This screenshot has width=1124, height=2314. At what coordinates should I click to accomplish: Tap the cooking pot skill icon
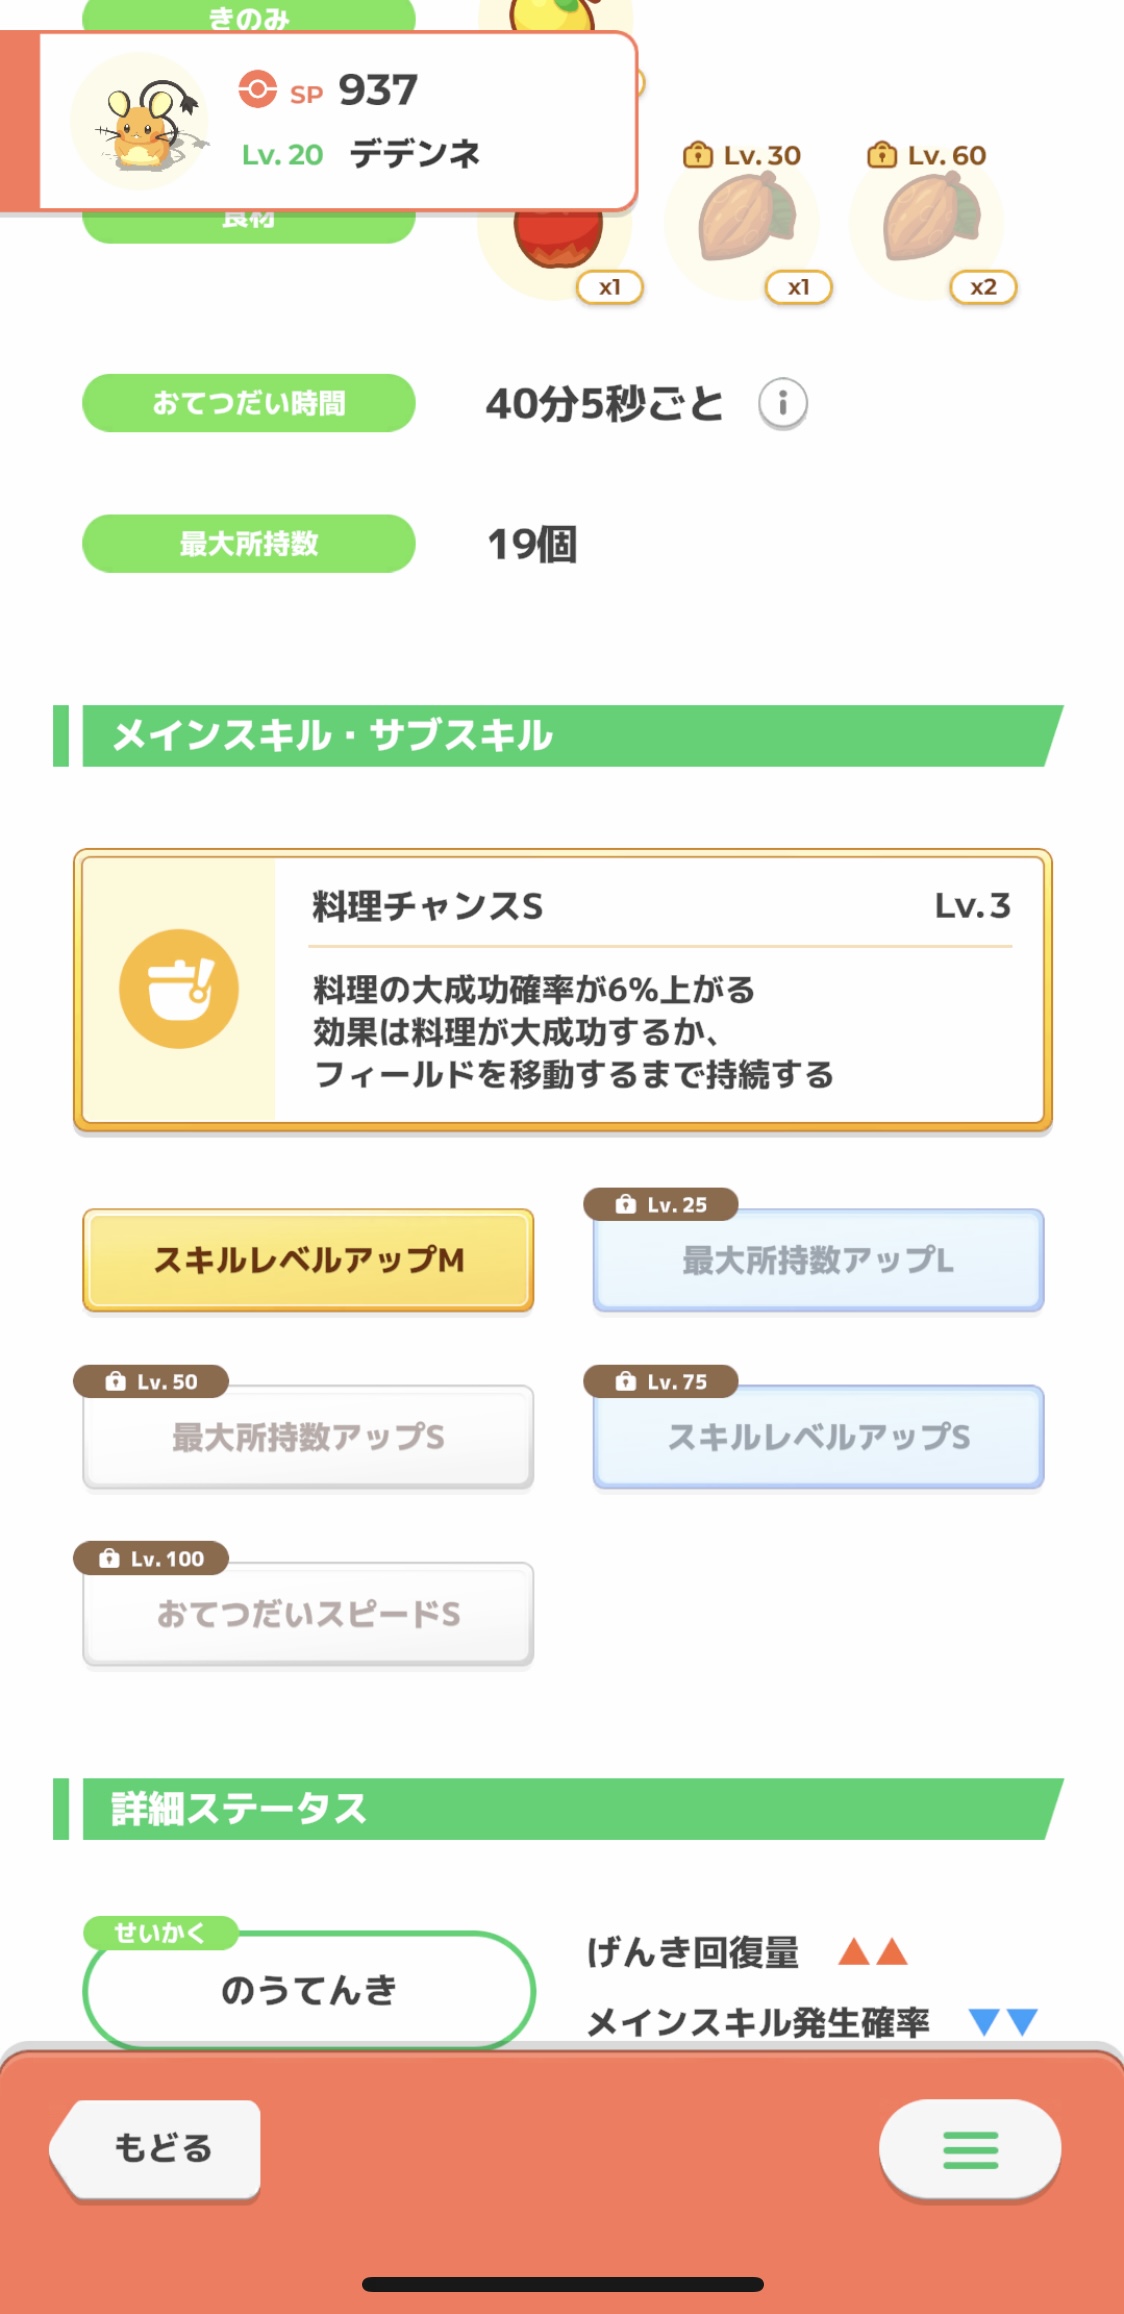pyautogui.click(x=179, y=989)
